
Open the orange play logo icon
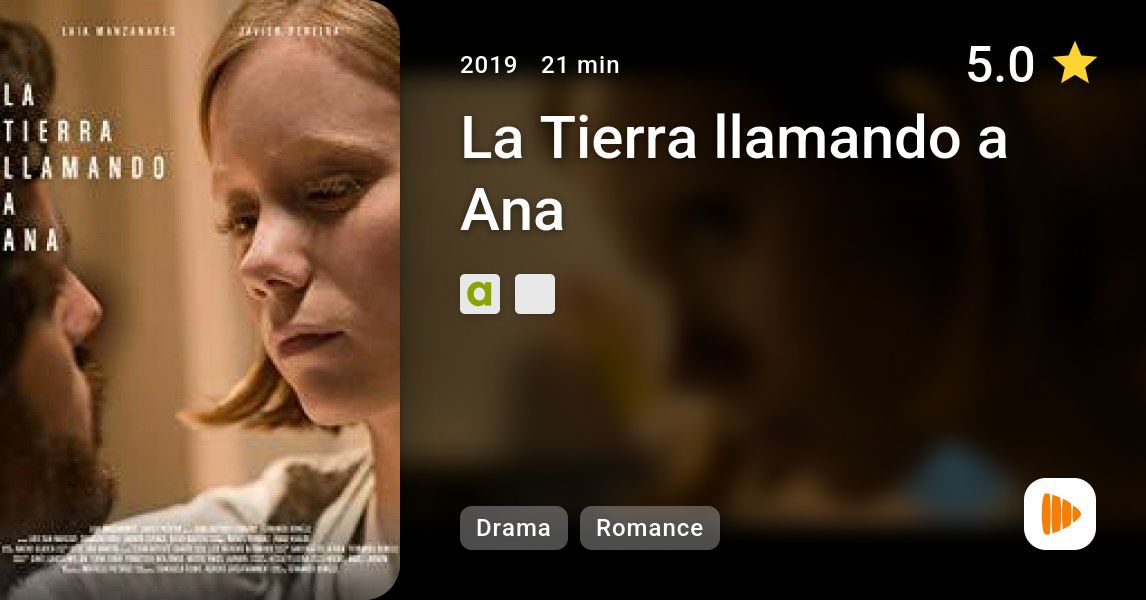(x=1060, y=514)
